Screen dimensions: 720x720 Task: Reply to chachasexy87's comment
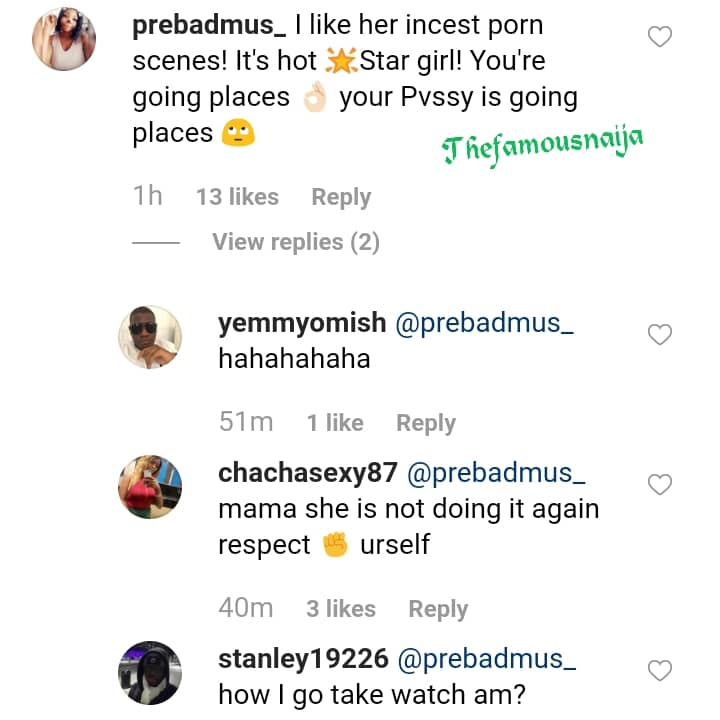click(x=438, y=609)
